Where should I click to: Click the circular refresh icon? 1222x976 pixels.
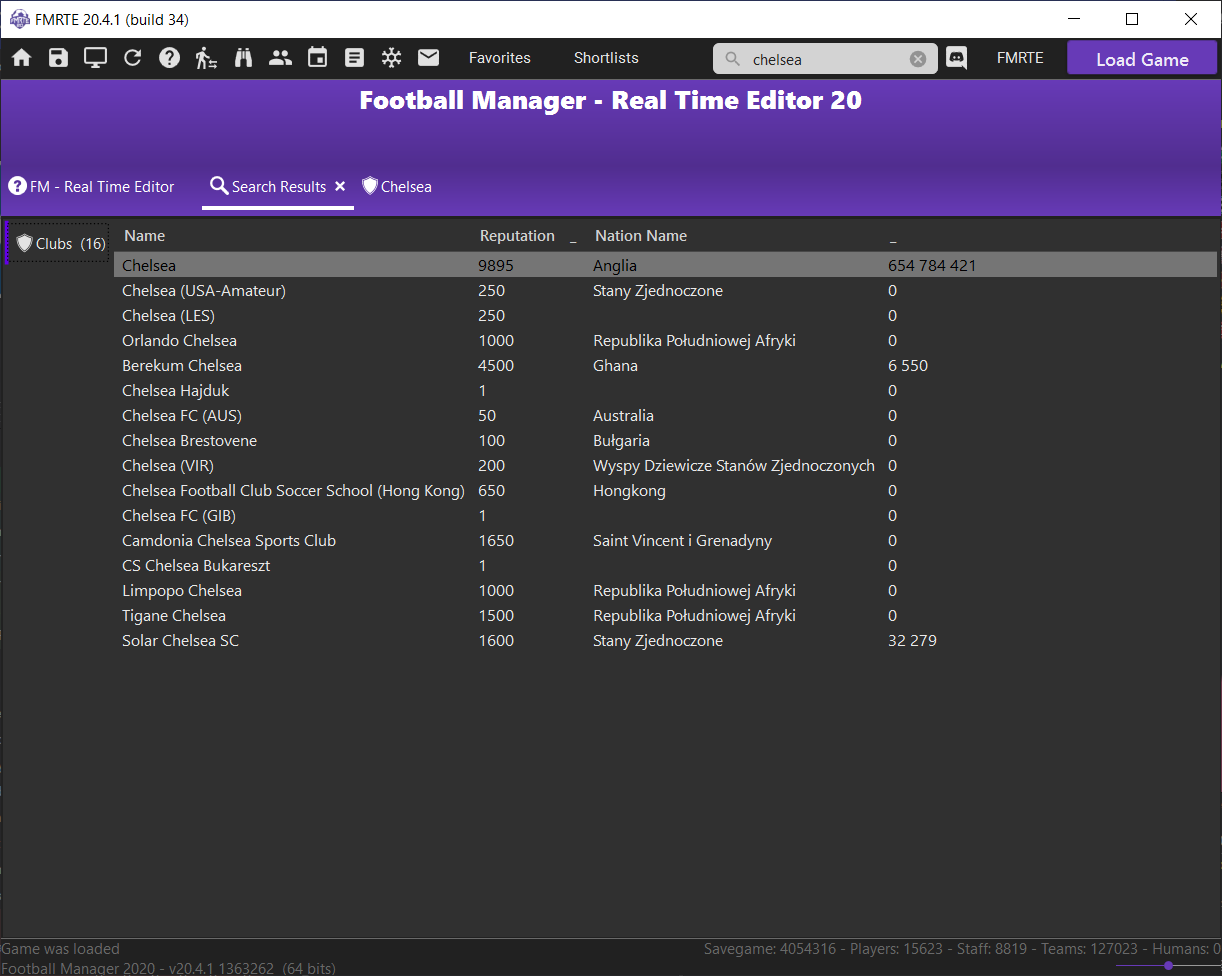click(133, 58)
